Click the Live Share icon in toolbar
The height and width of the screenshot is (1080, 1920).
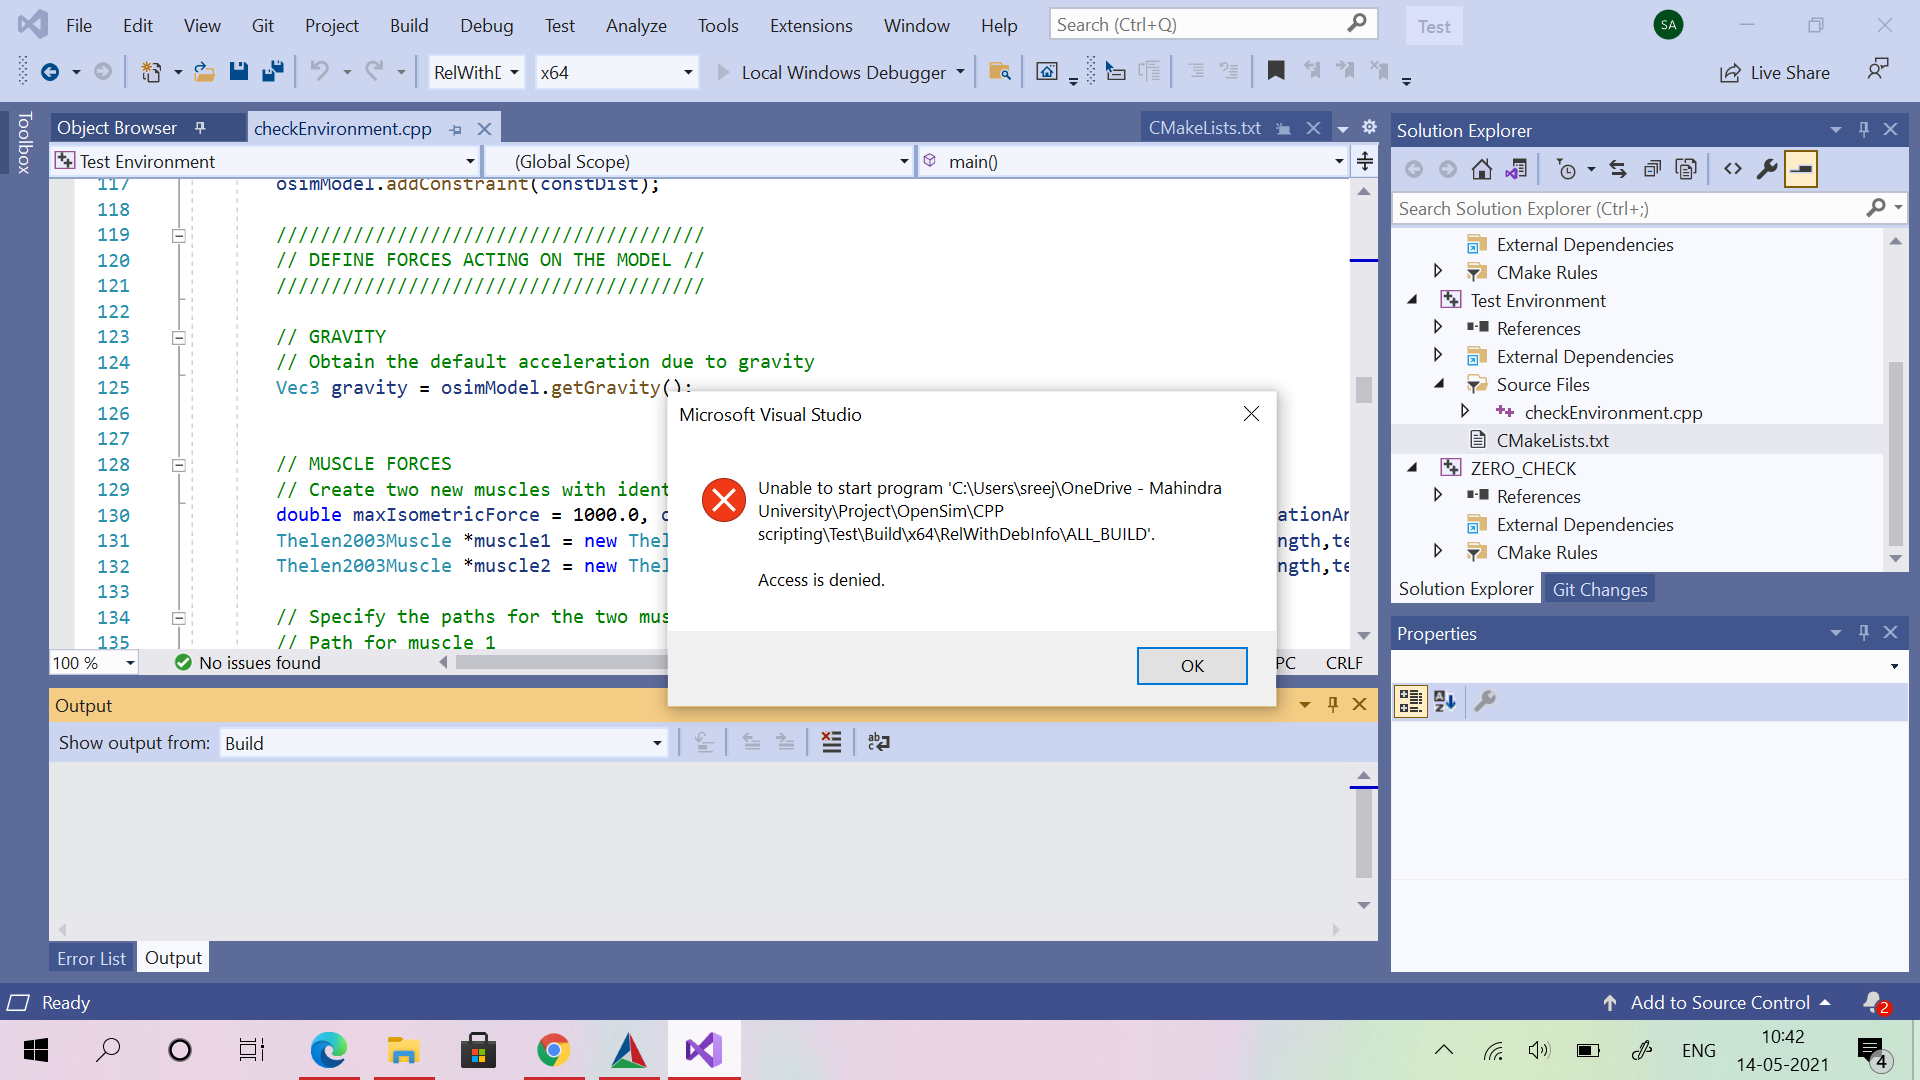pyautogui.click(x=1727, y=71)
